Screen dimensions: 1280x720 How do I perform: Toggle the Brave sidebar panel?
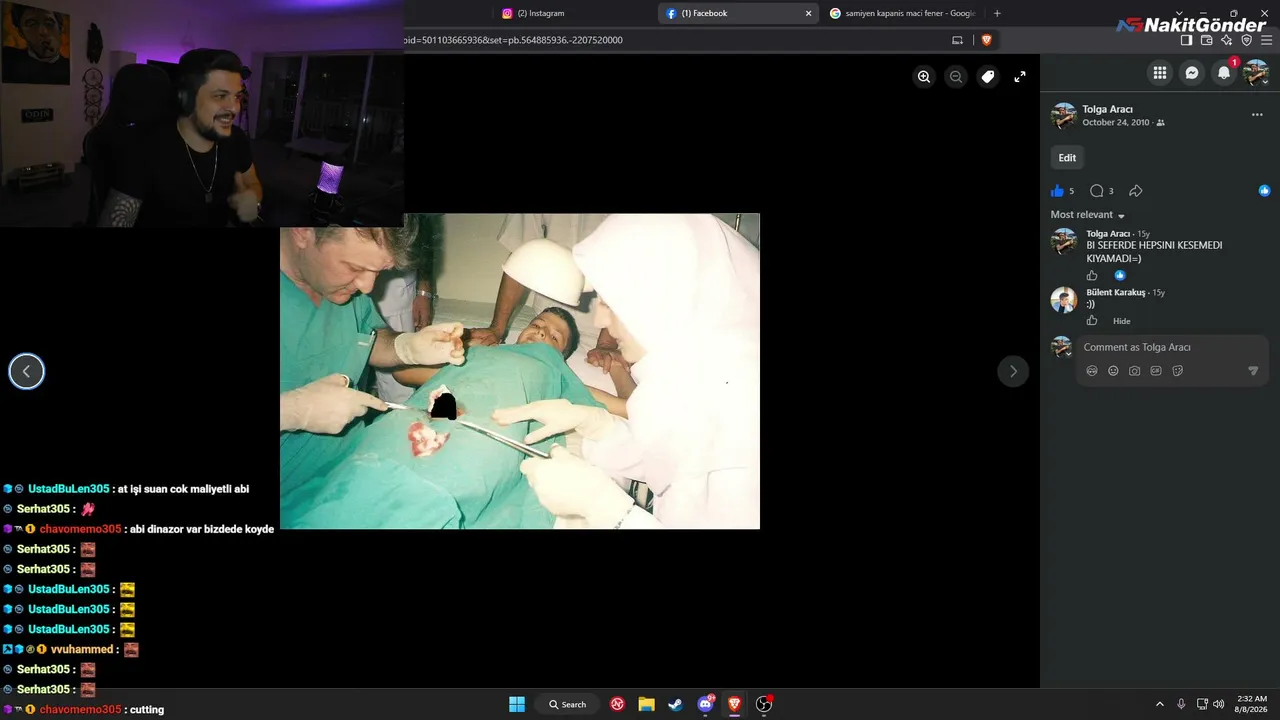[x=1186, y=40]
